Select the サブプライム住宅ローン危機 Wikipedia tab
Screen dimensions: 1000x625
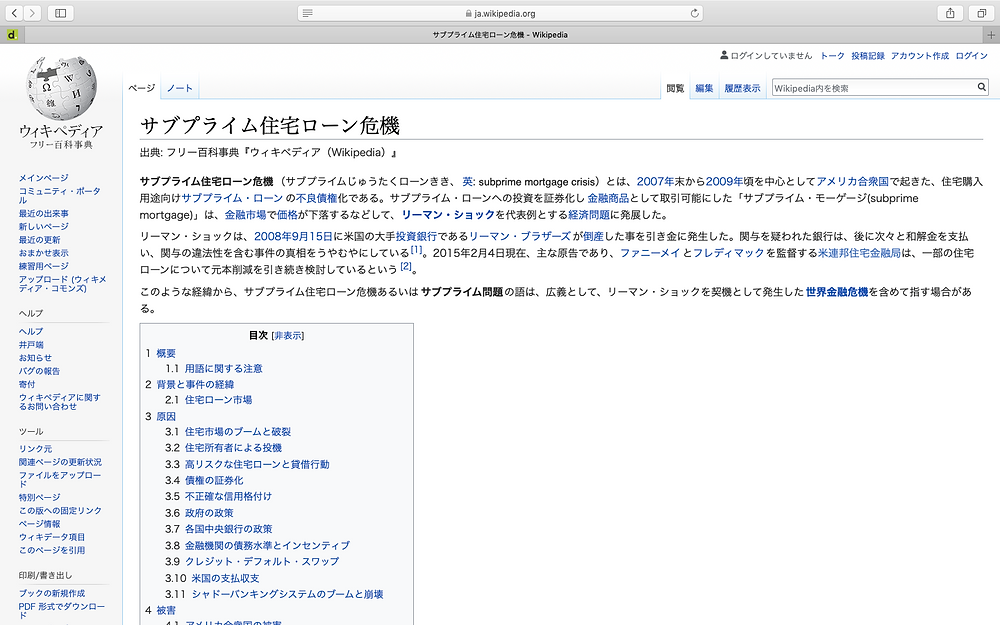(x=500, y=35)
